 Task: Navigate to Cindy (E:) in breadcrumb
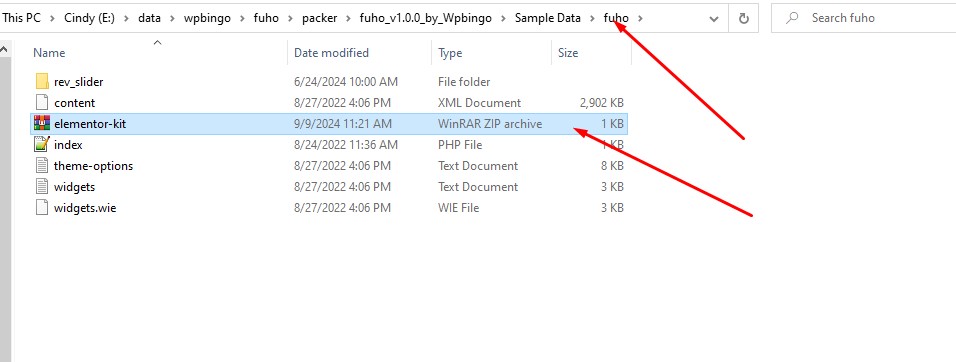(x=89, y=18)
